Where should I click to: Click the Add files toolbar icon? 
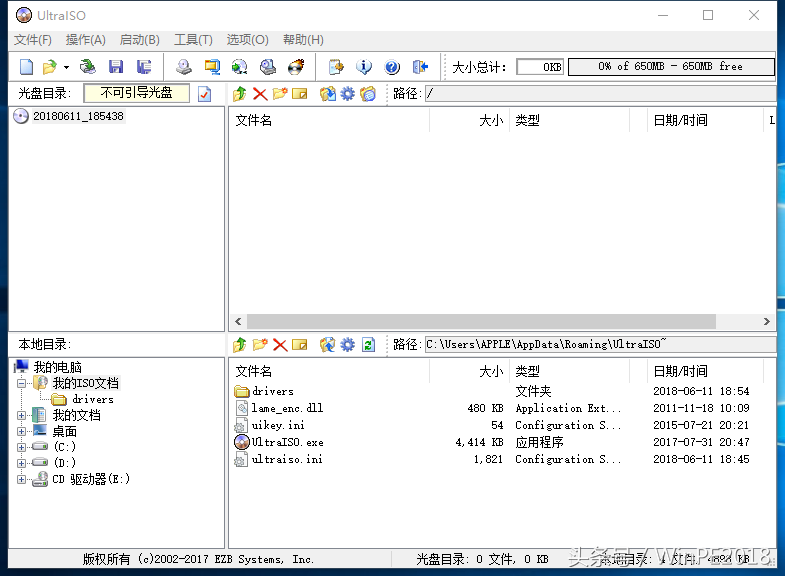[x=336, y=67]
